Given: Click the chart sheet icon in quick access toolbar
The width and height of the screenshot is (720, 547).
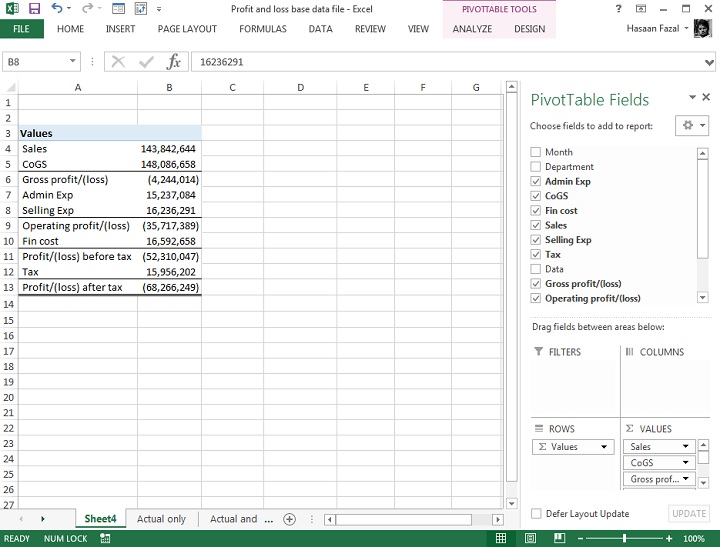Looking at the screenshot, I should pos(140,8).
